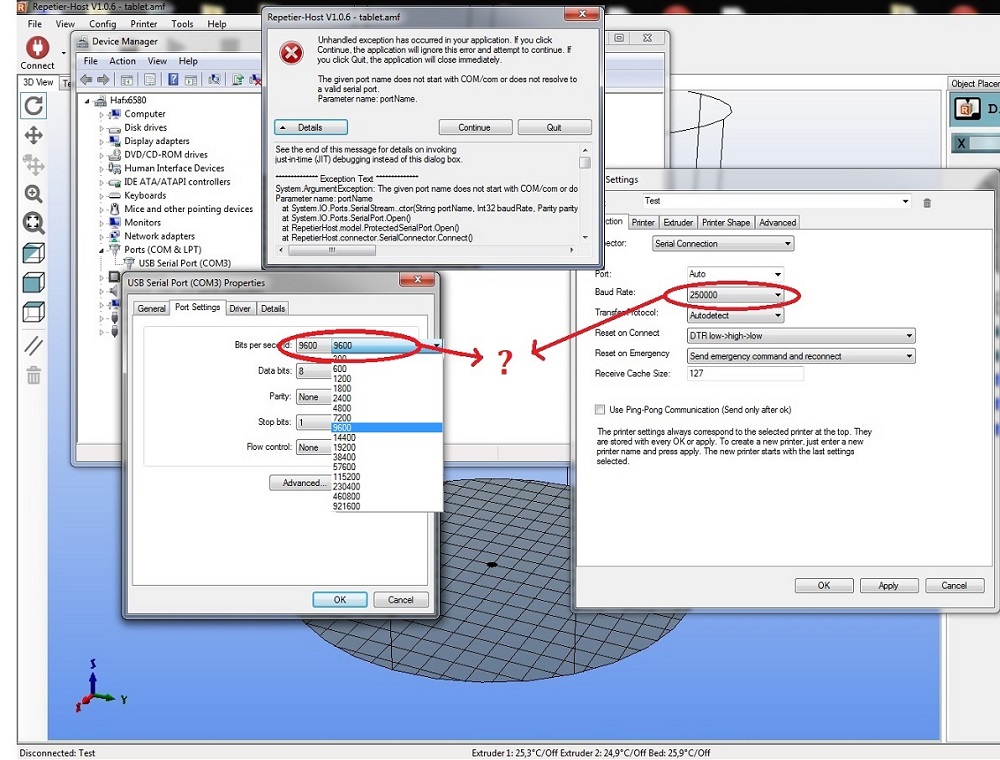Click exception details vertical scrollbar
This screenshot has height=760, width=1000.
[x=585, y=193]
